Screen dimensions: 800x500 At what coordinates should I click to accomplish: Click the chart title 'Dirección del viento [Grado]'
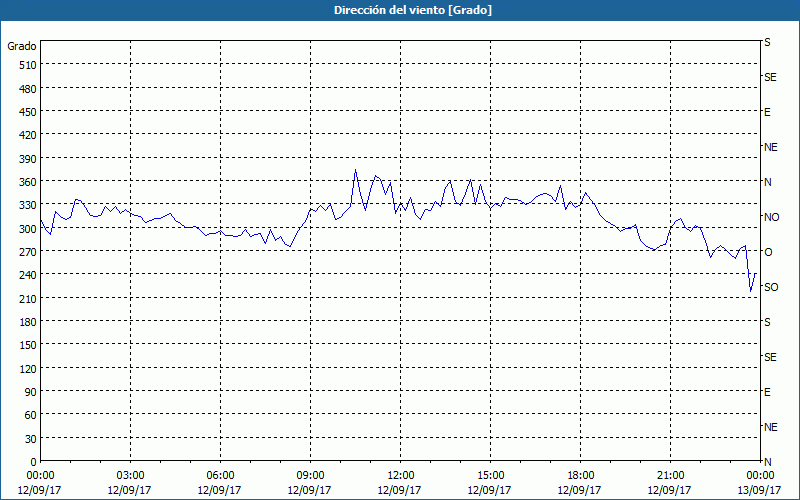pyautogui.click(x=399, y=10)
